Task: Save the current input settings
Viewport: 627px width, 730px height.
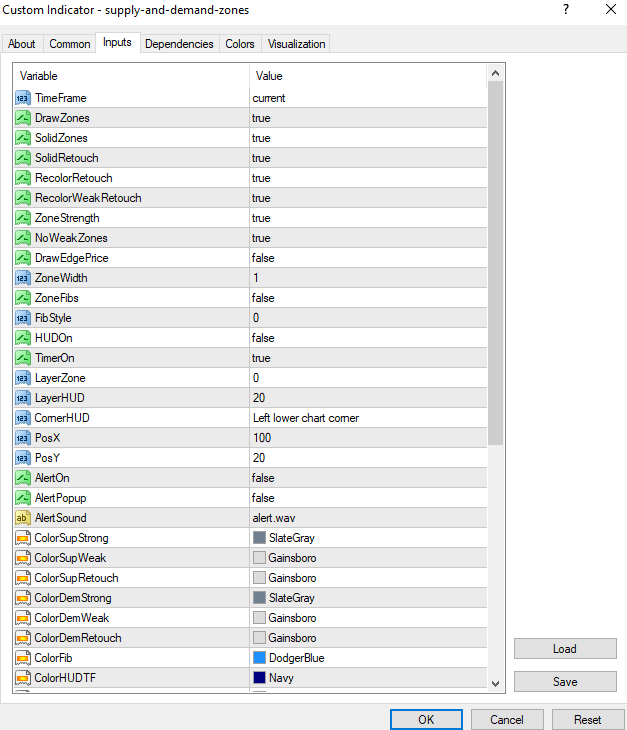Action: (565, 682)
